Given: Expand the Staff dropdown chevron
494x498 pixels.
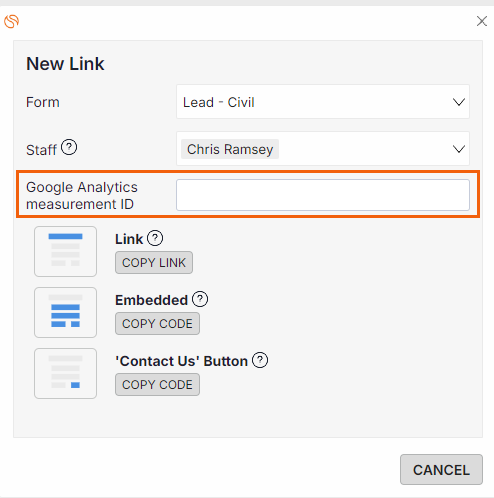Looking at the screenshot, I should coord(459,149).
